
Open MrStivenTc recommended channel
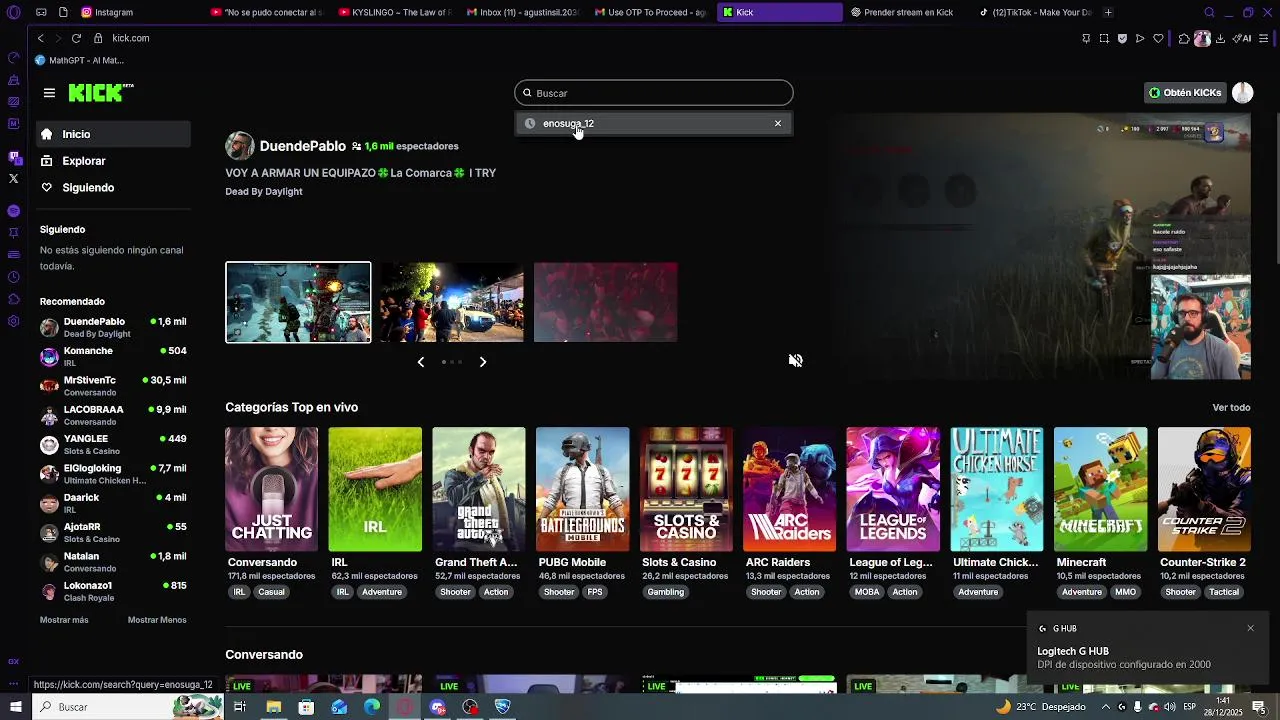point(113,386)
